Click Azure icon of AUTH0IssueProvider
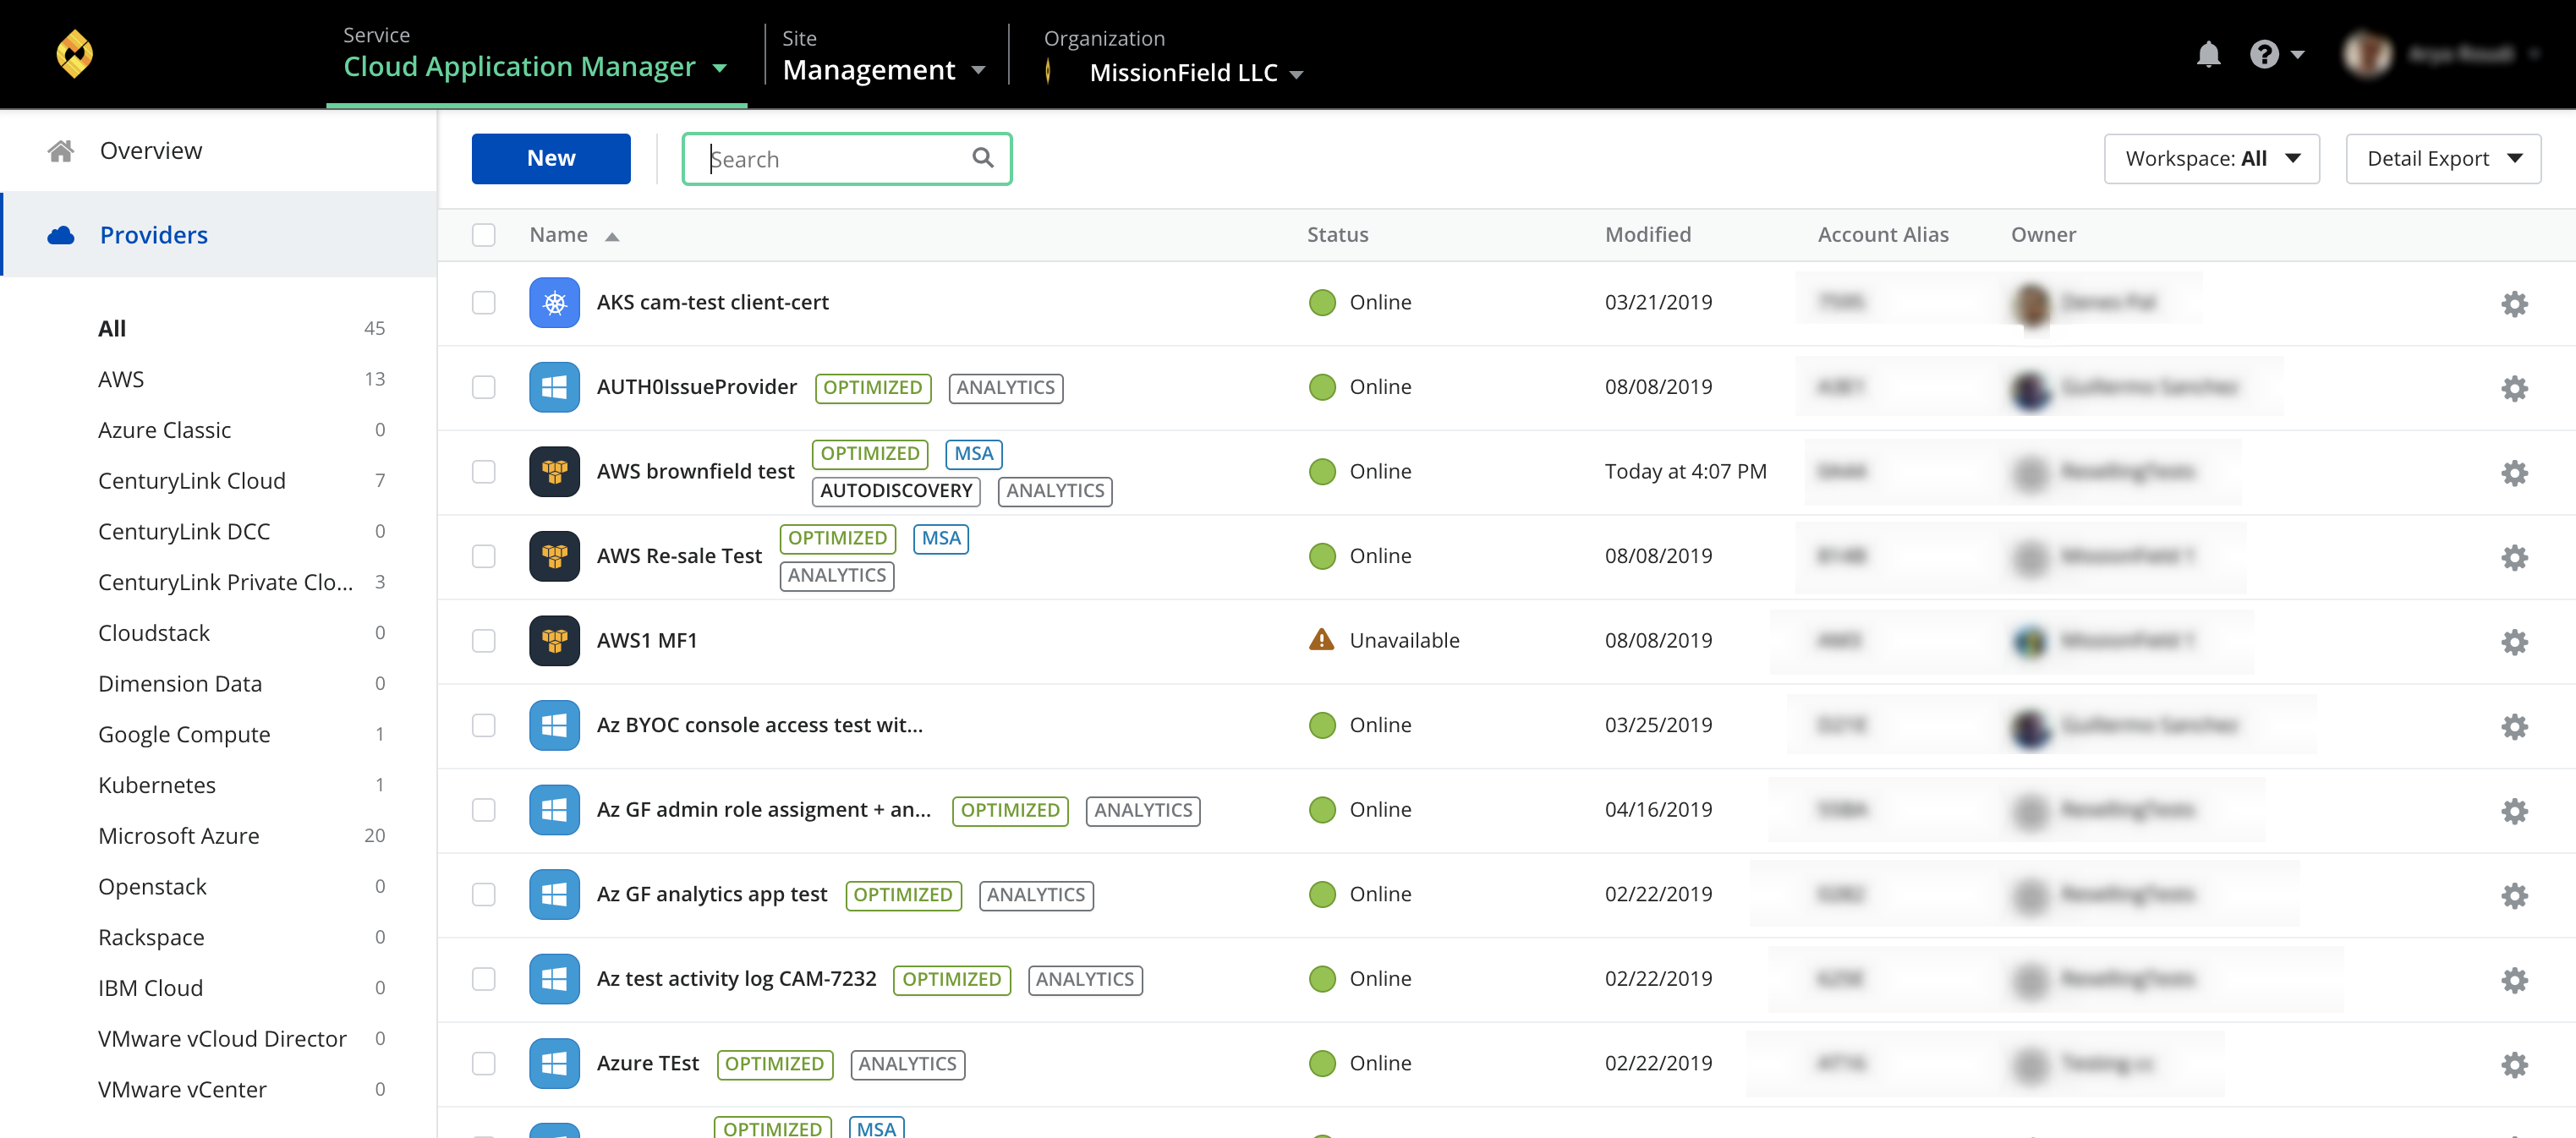 coord(554,387)
